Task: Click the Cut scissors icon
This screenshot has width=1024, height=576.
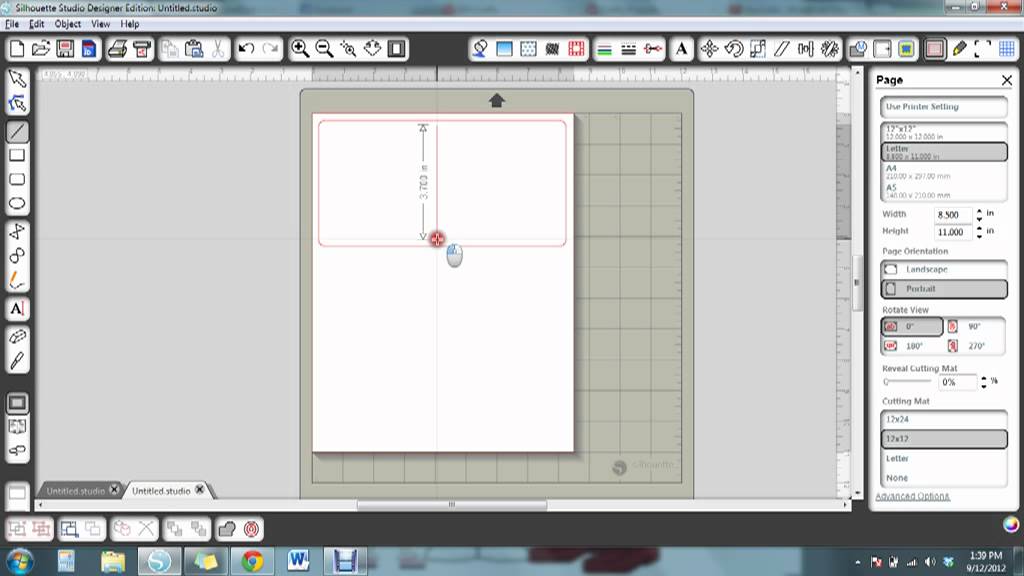Action: tap(217, 49)
